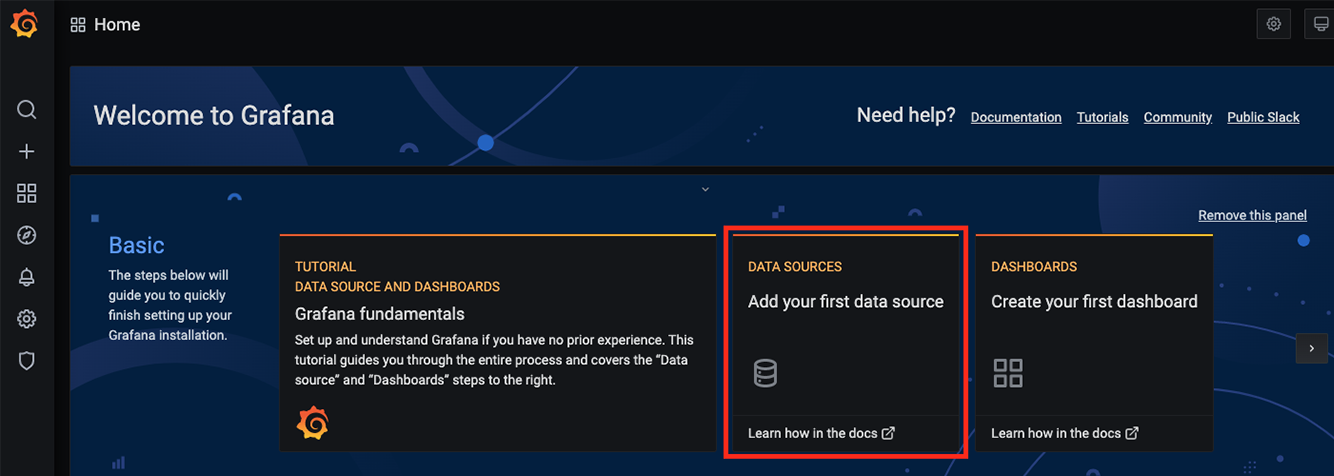Click the Basic heading
This screenshot has width=1334, height=476.
click(136, 245)
